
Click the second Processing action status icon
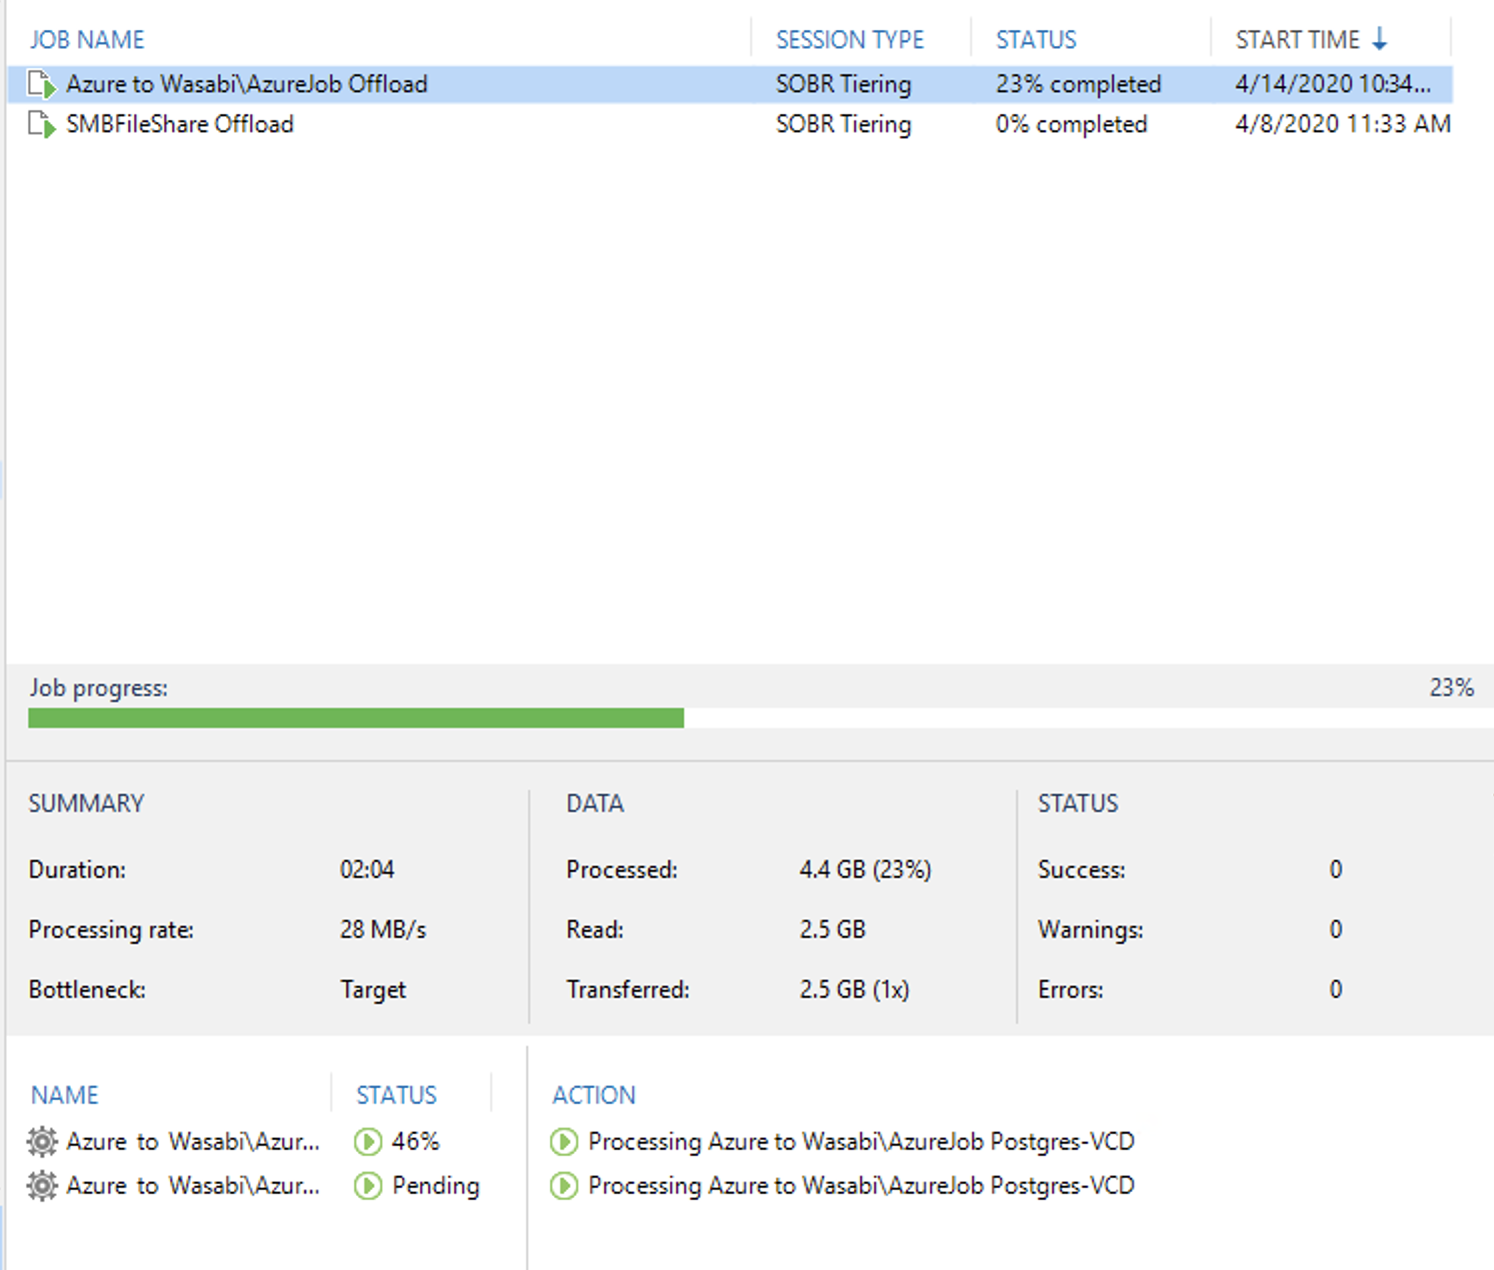tap(564, 1185)
